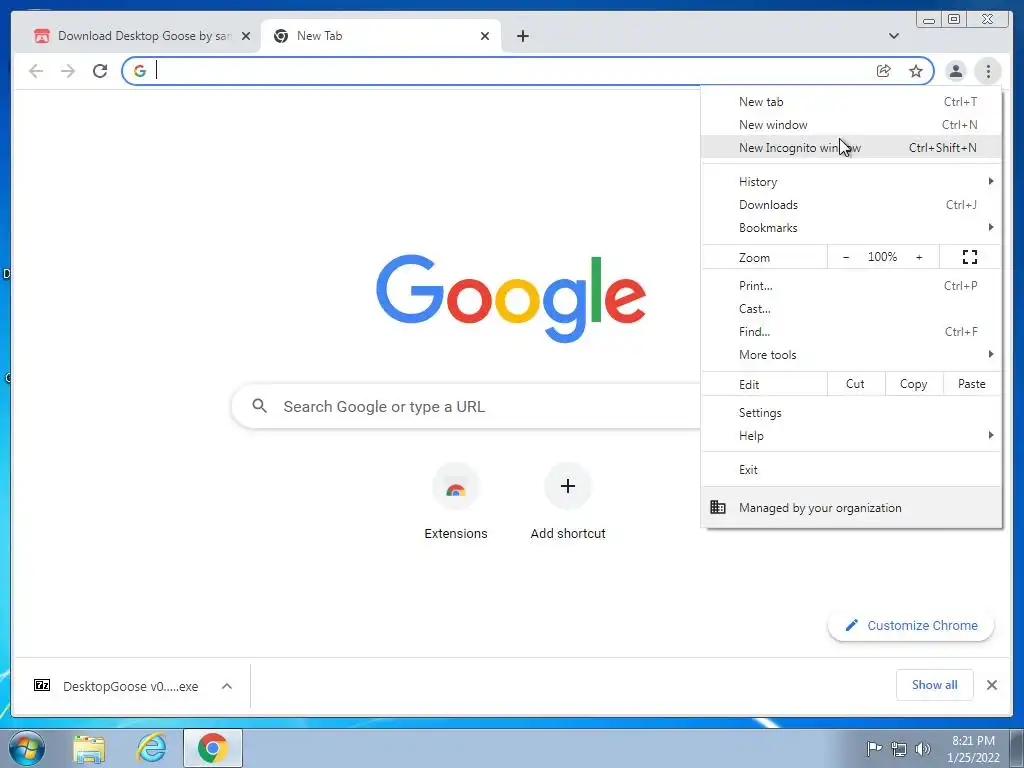Choose Cast... from the menu
Viewport: 1024px width, 768px height.
(x=851, y=309)
